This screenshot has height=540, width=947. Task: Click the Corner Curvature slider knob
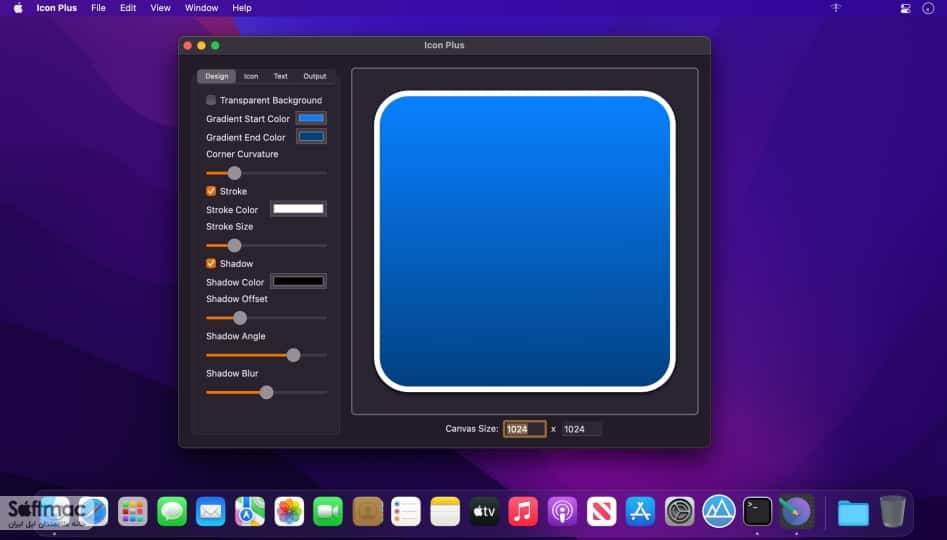point(234,173)
